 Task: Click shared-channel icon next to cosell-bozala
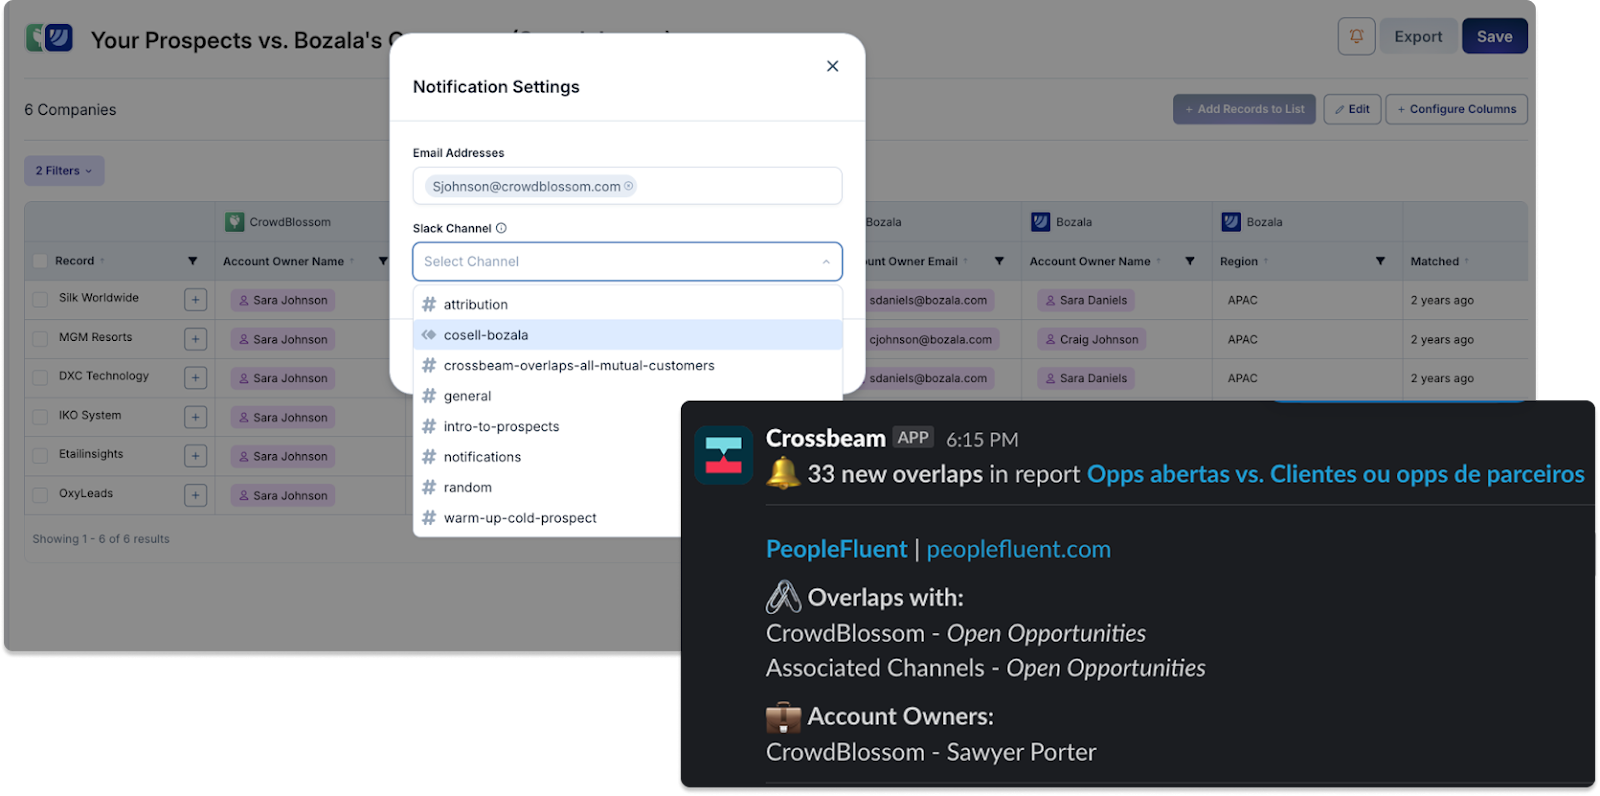click(x=429, y=335)
